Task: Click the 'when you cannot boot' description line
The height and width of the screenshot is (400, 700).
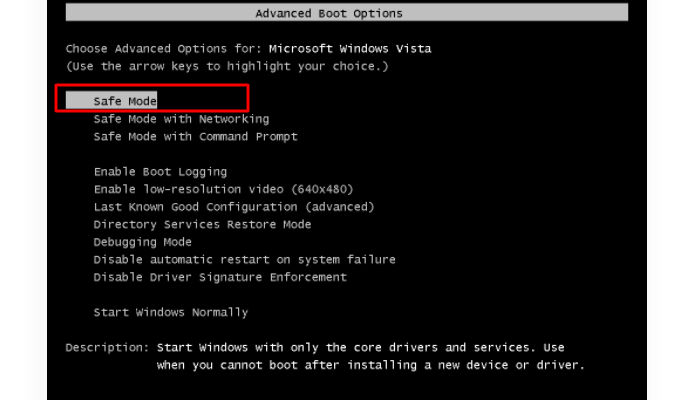Action: [x=370, y=365]
